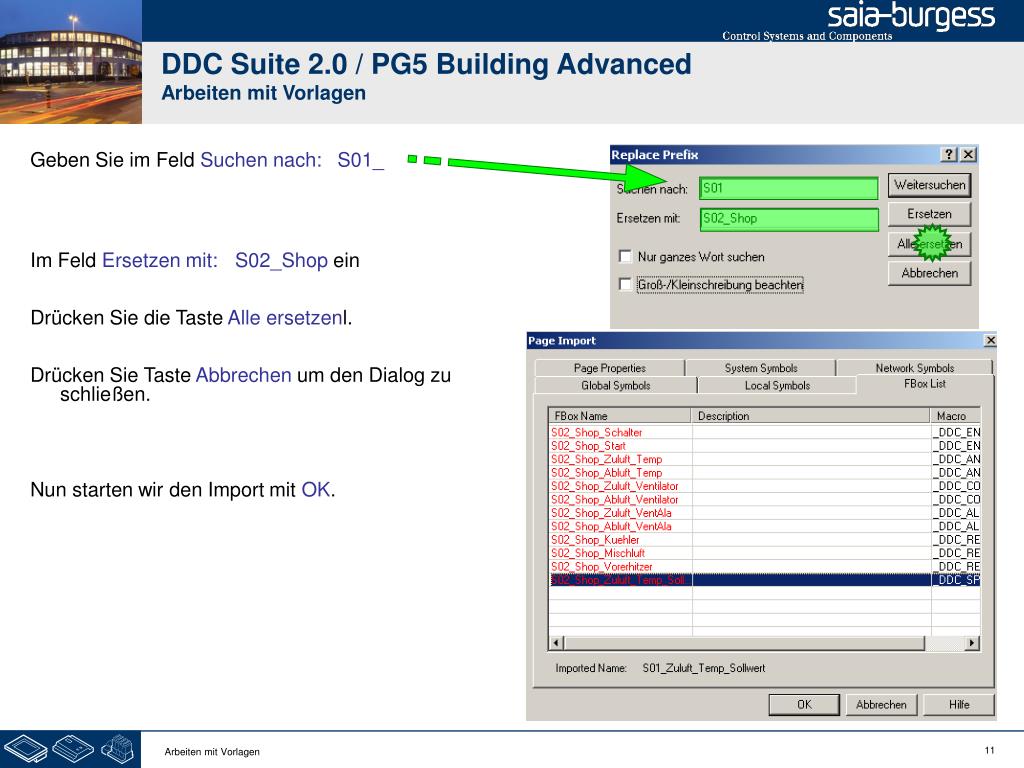This screenshot has height=768, width=1024.
Task: Switch to the Global Symbols tab
Action: coord(616,385)
